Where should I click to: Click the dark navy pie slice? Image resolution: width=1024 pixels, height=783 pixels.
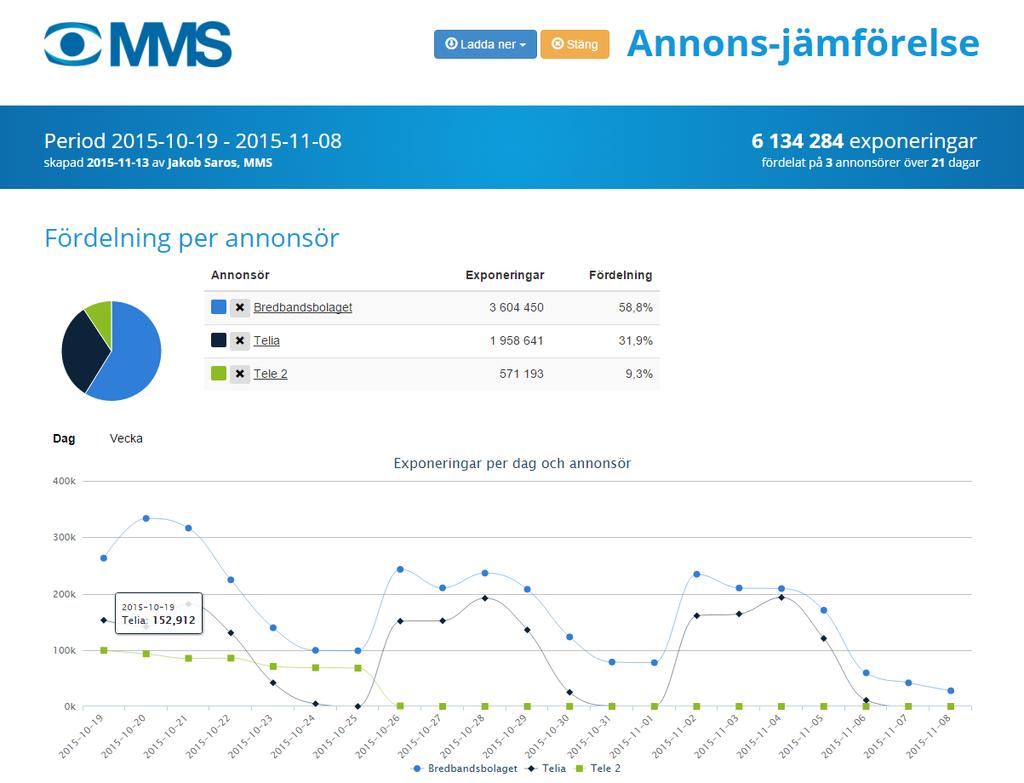82,353
